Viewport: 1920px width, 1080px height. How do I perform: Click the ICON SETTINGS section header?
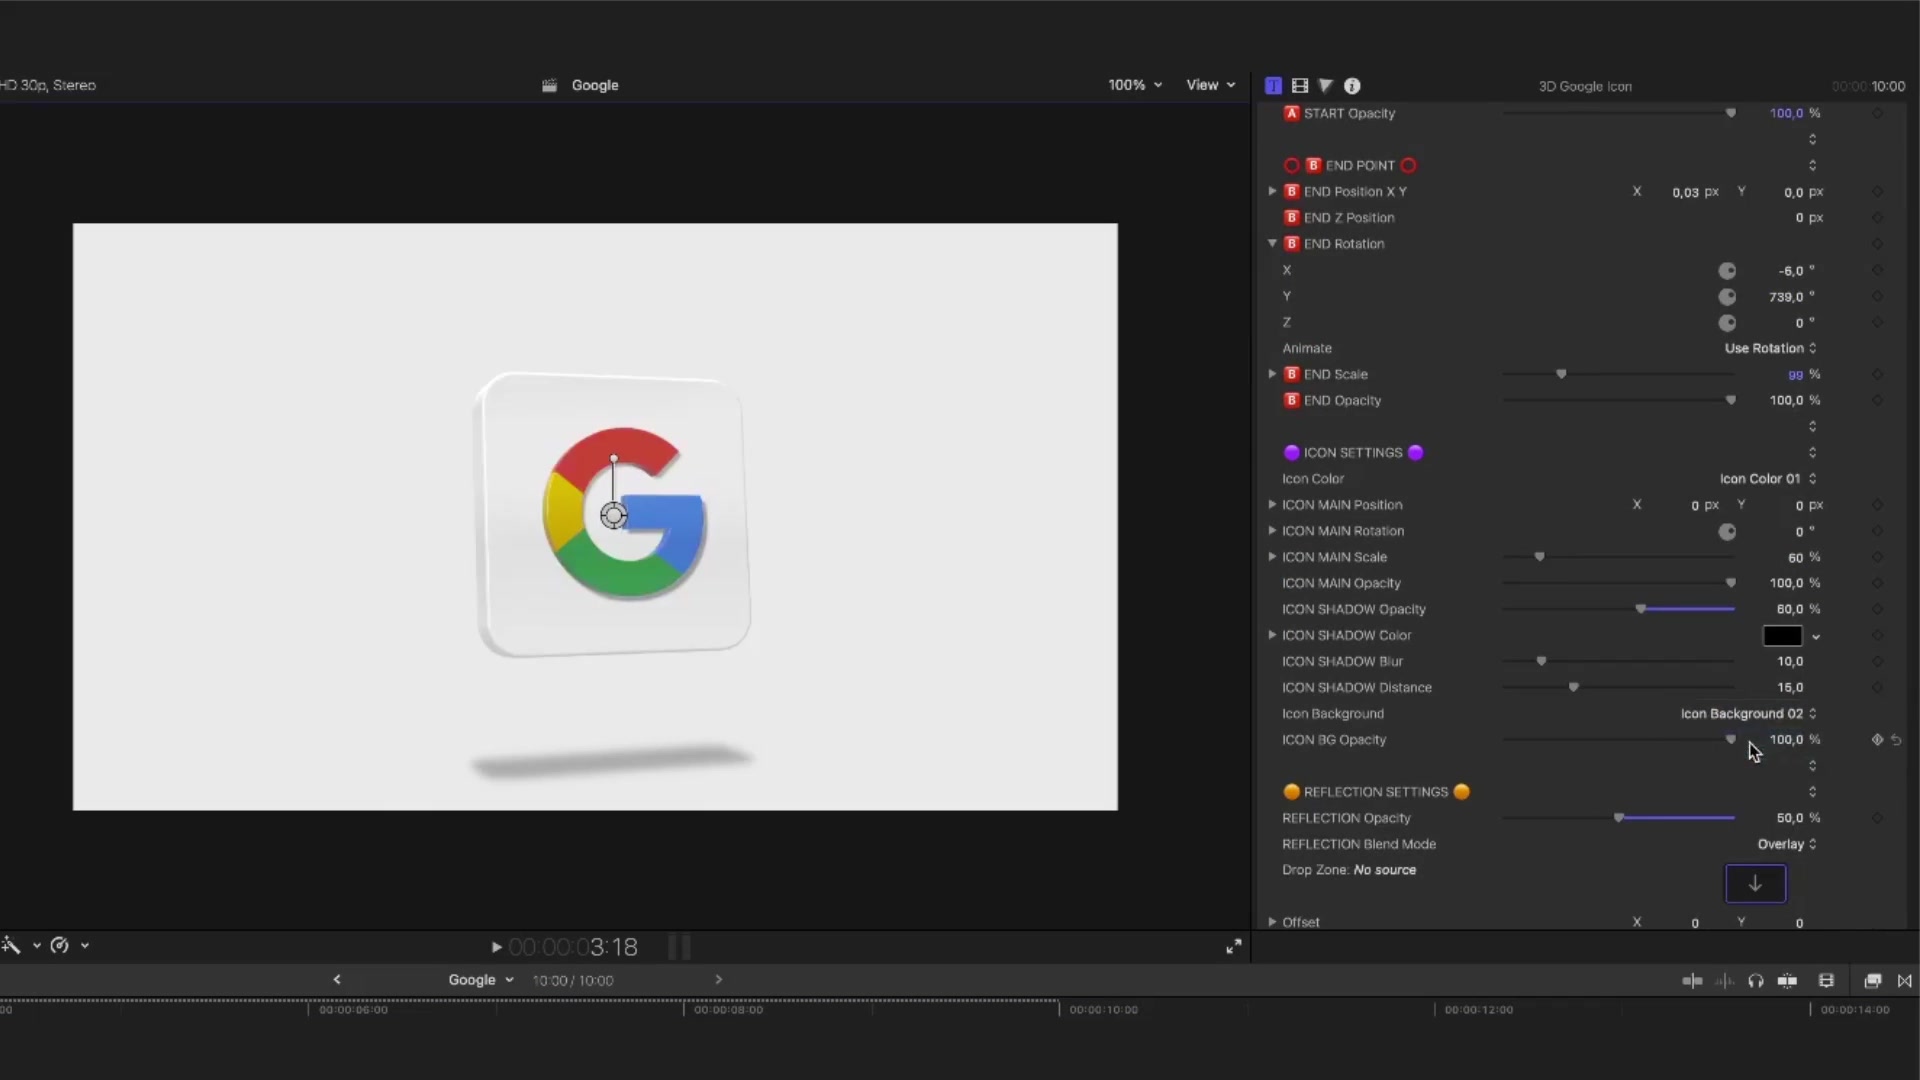[1353, 453]
